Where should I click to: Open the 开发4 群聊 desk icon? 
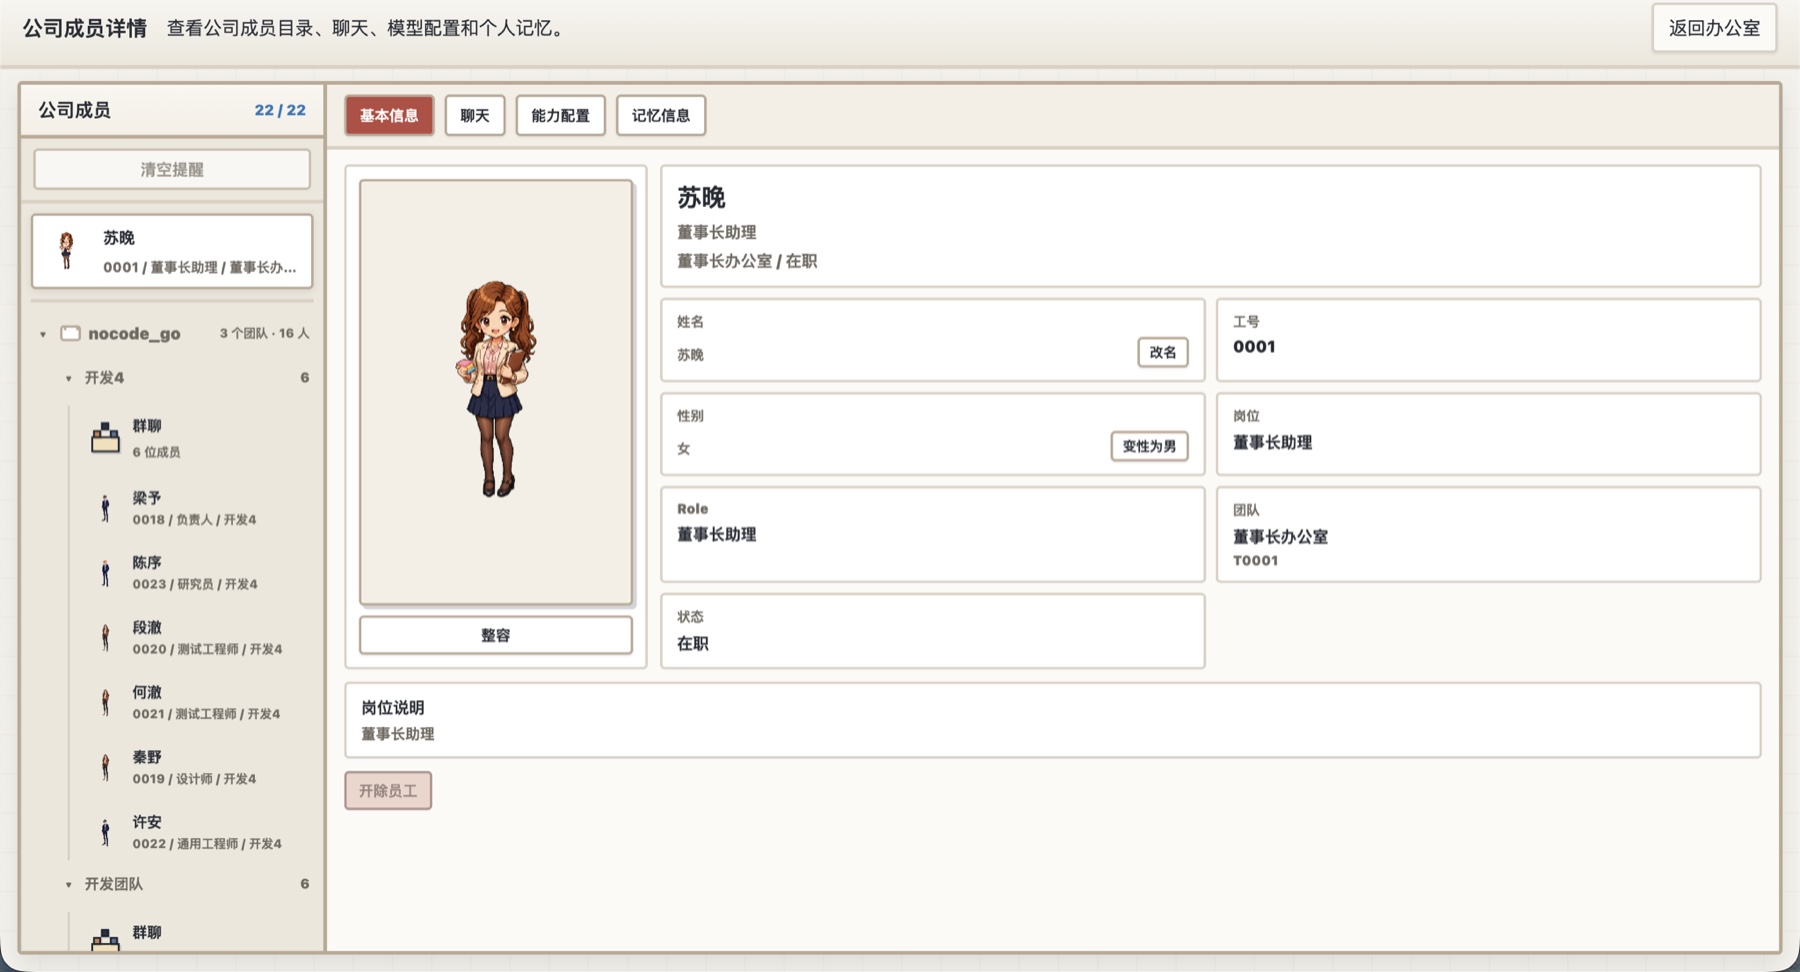click(x=105, y=438)
